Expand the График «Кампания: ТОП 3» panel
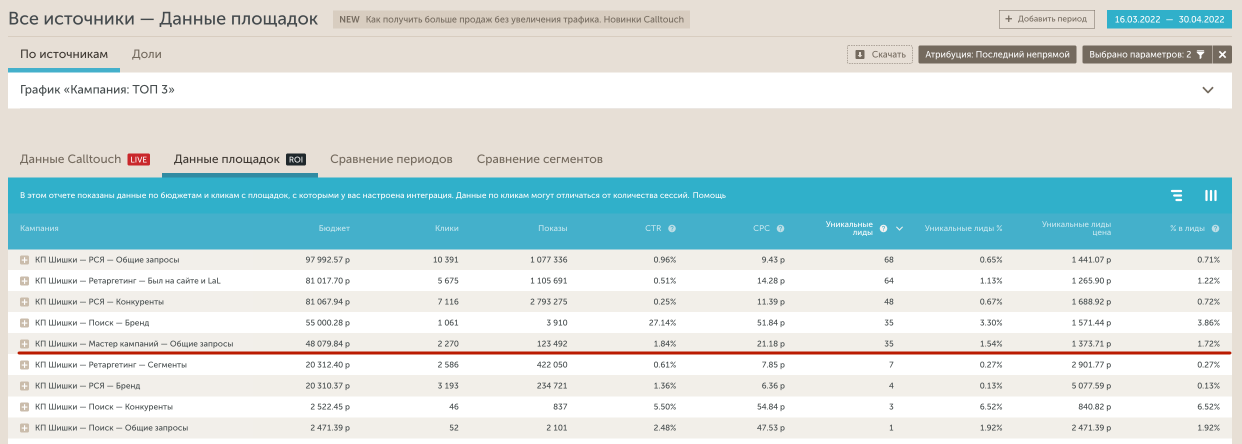The height and width of the screenshot is (444, 1242). point(1208,90)
